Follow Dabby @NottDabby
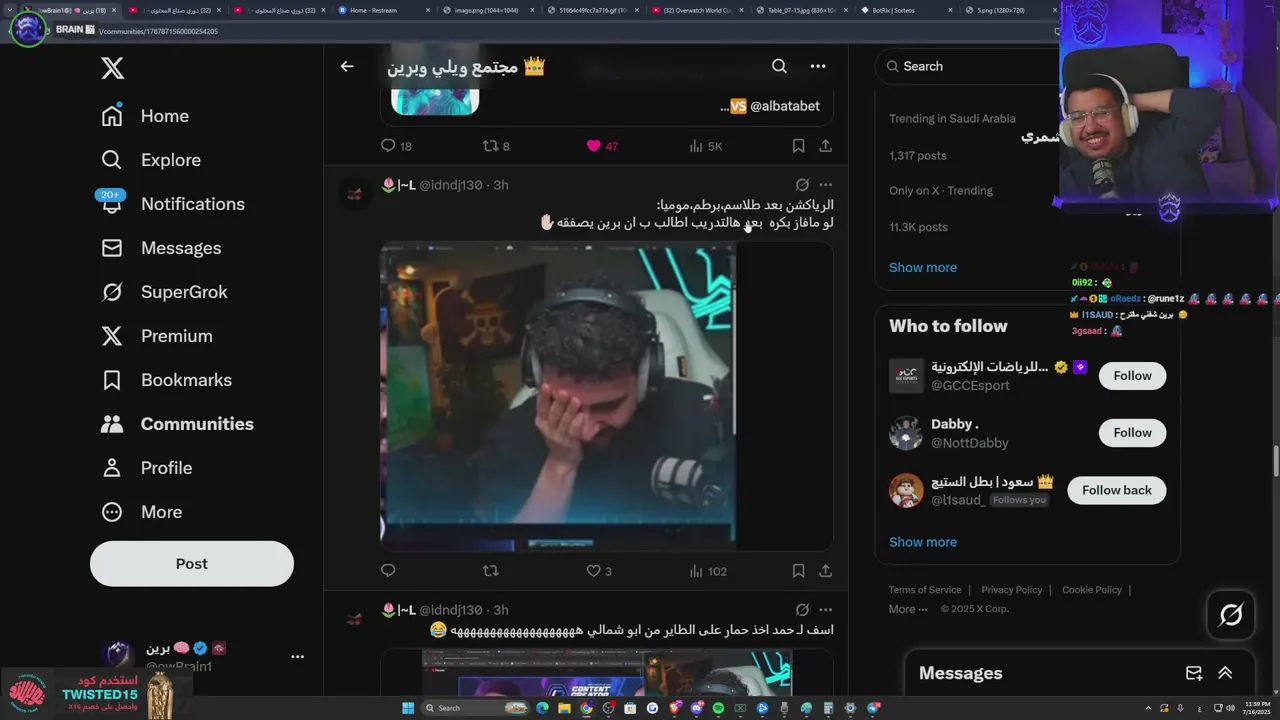Image resolution: width=1280 pixels, height=720 pixels. 1132,433
